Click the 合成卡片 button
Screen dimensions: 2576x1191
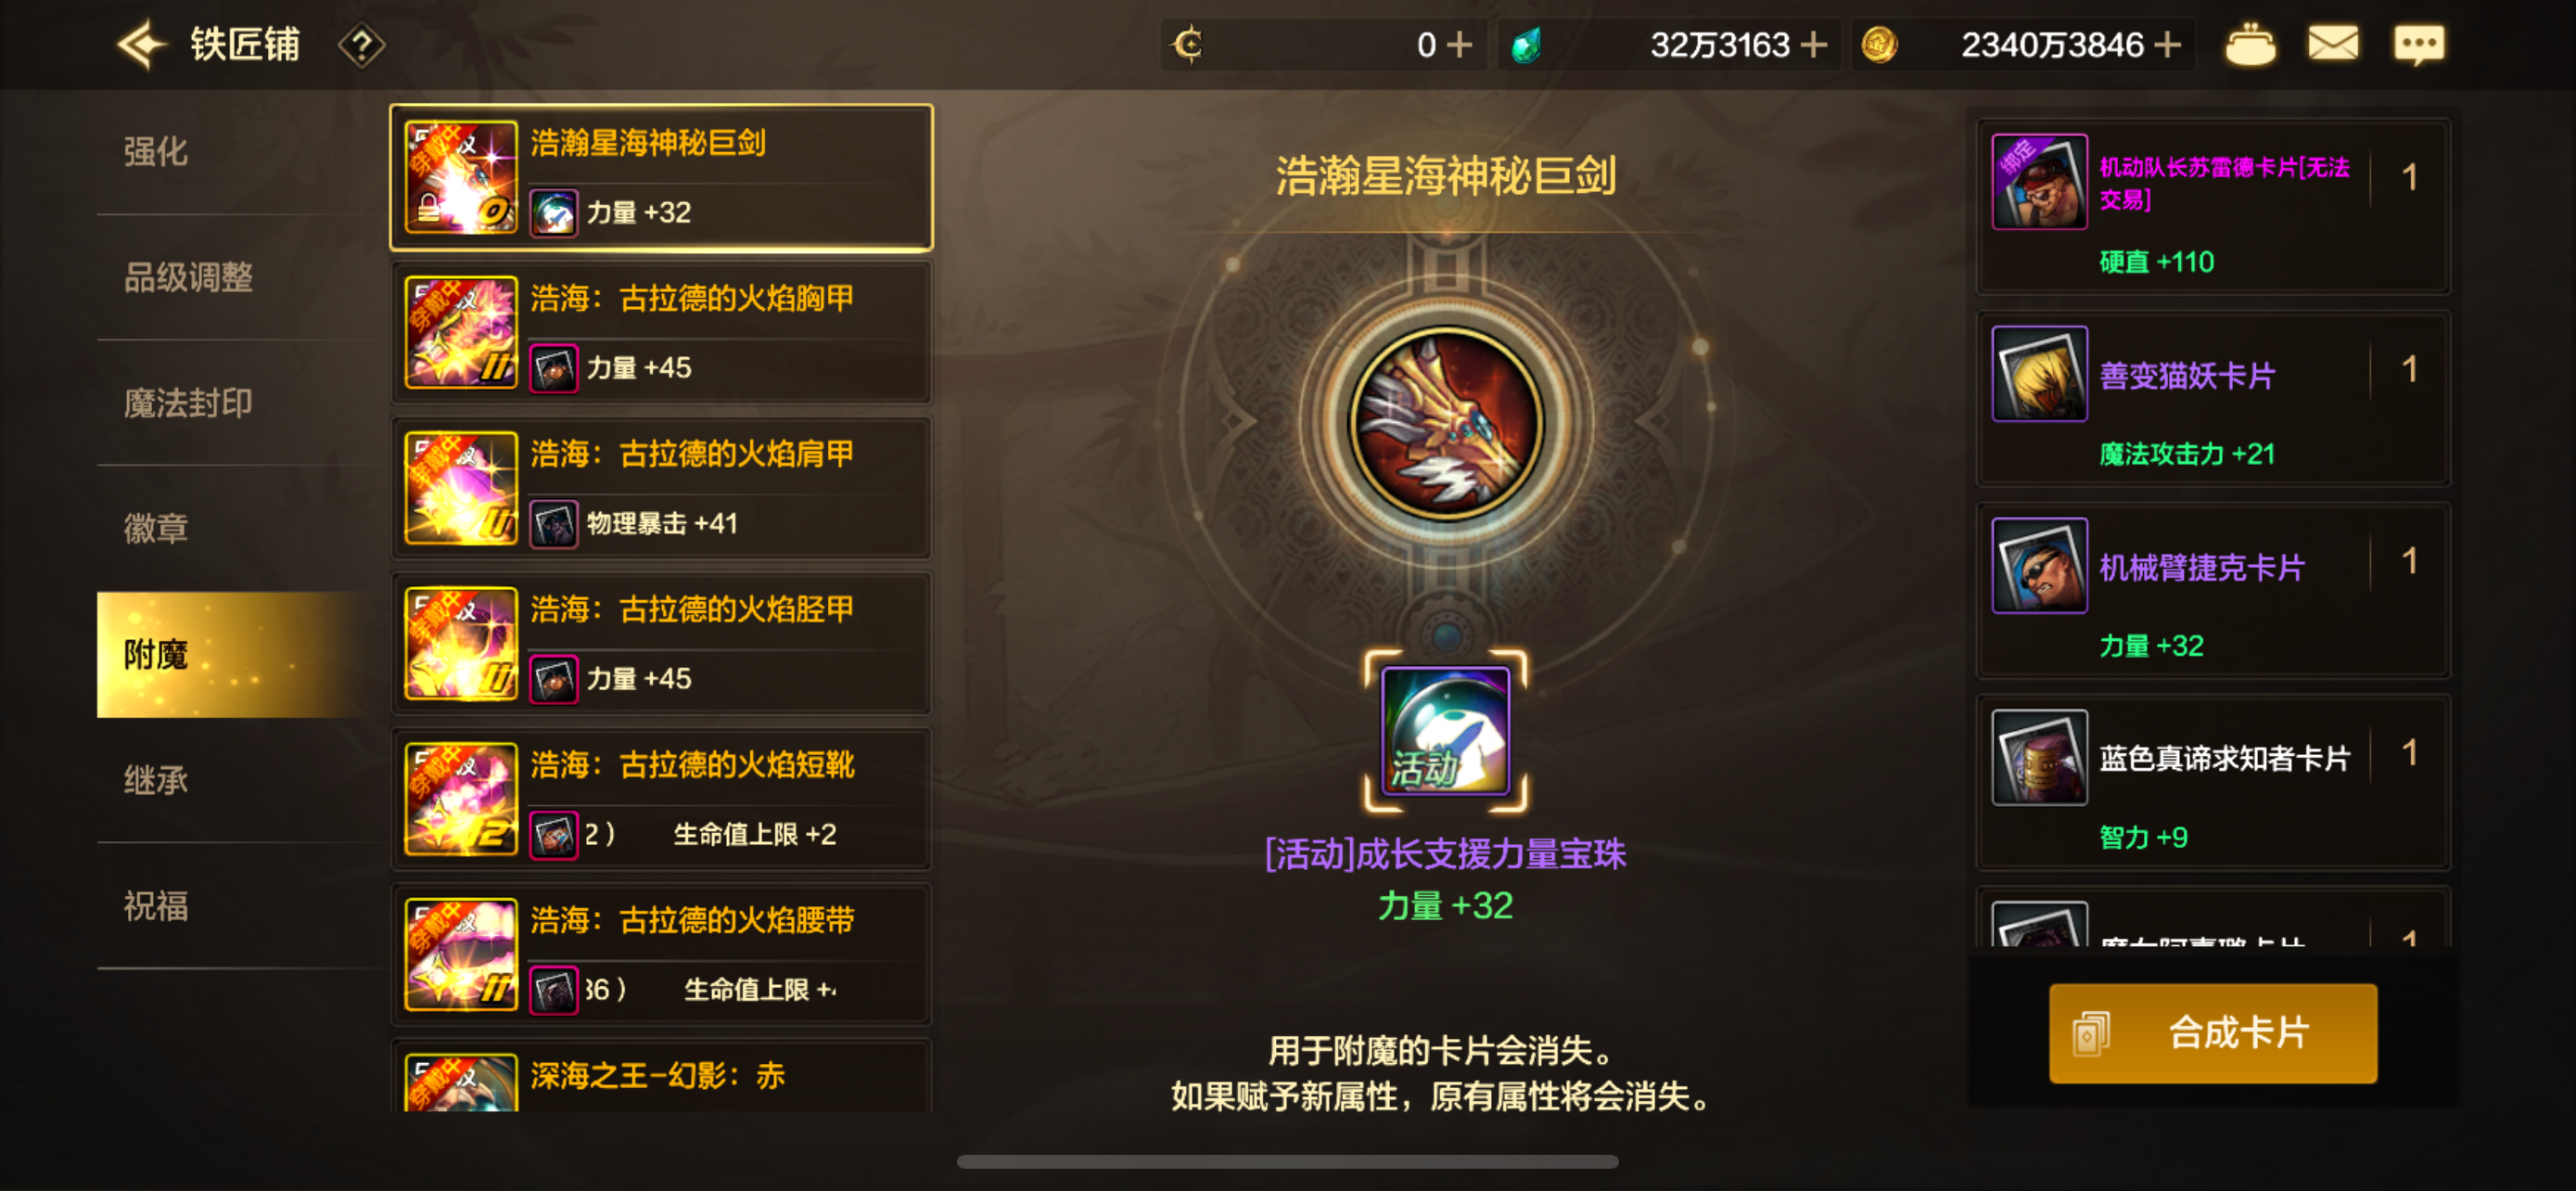2213,1033
